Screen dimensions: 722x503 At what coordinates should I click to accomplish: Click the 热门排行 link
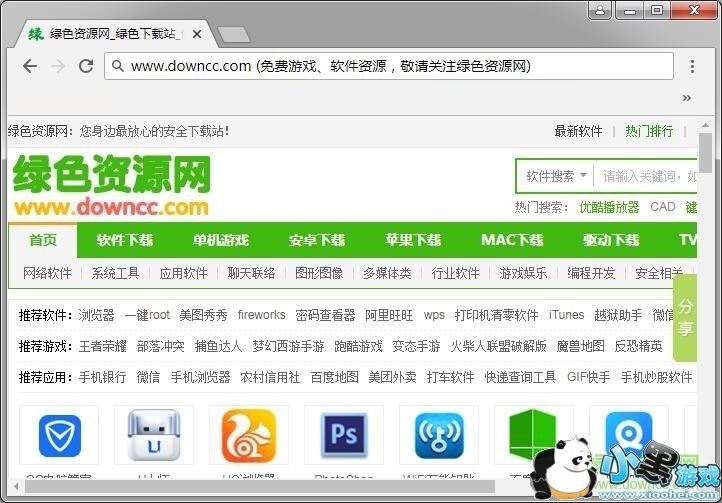pyautogui.click(x=649, y=131)
